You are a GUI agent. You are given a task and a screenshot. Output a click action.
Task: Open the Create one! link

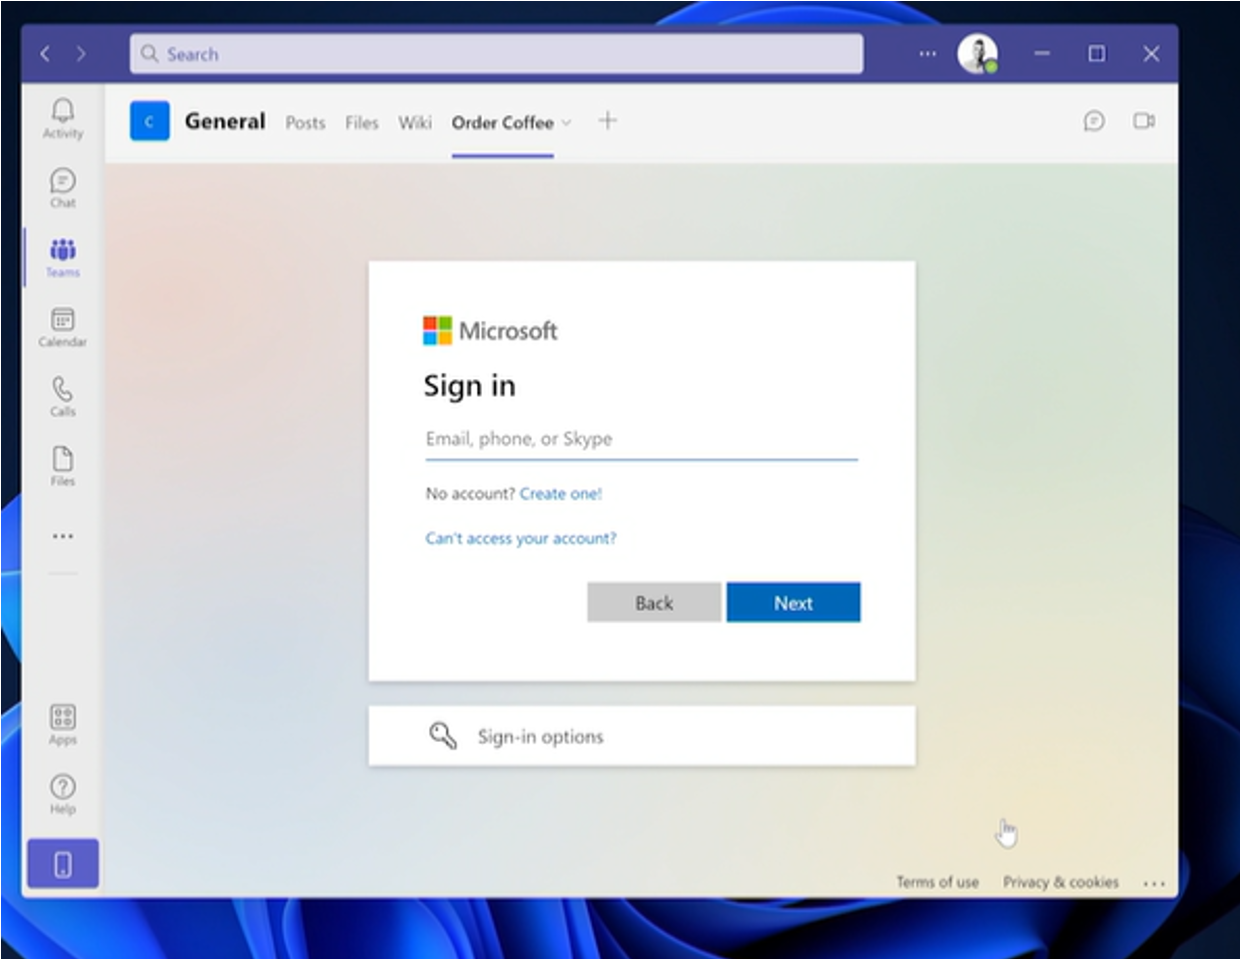click(561, 494)
